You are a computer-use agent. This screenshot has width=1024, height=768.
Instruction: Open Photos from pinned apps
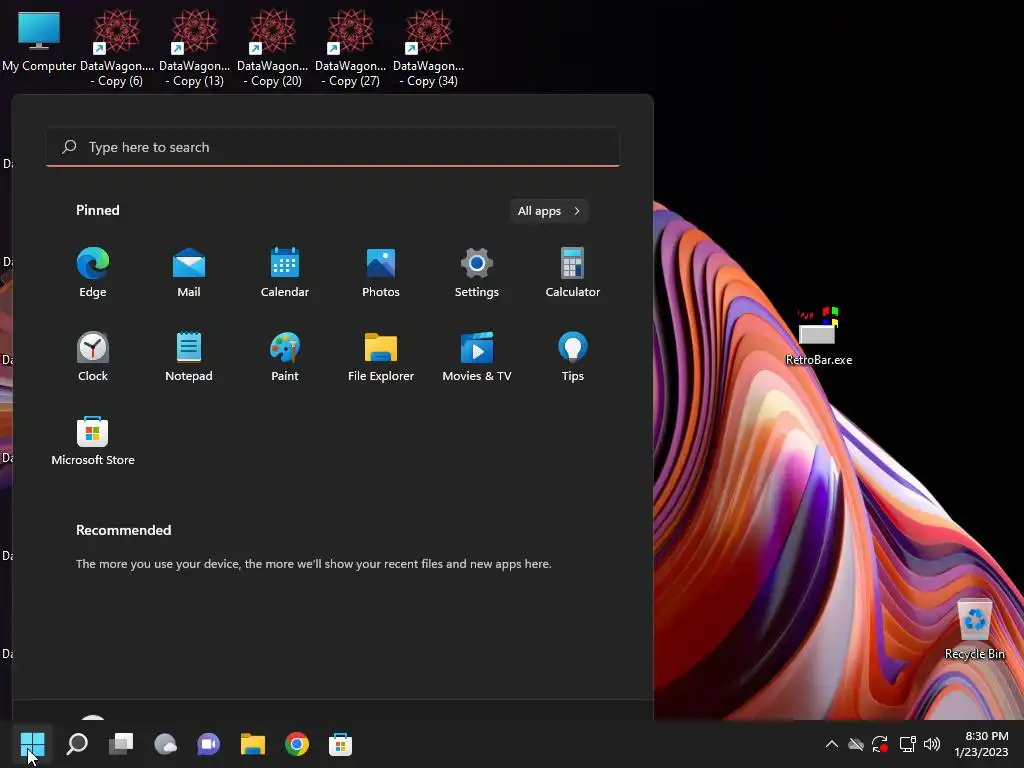(x=381, y=272)
